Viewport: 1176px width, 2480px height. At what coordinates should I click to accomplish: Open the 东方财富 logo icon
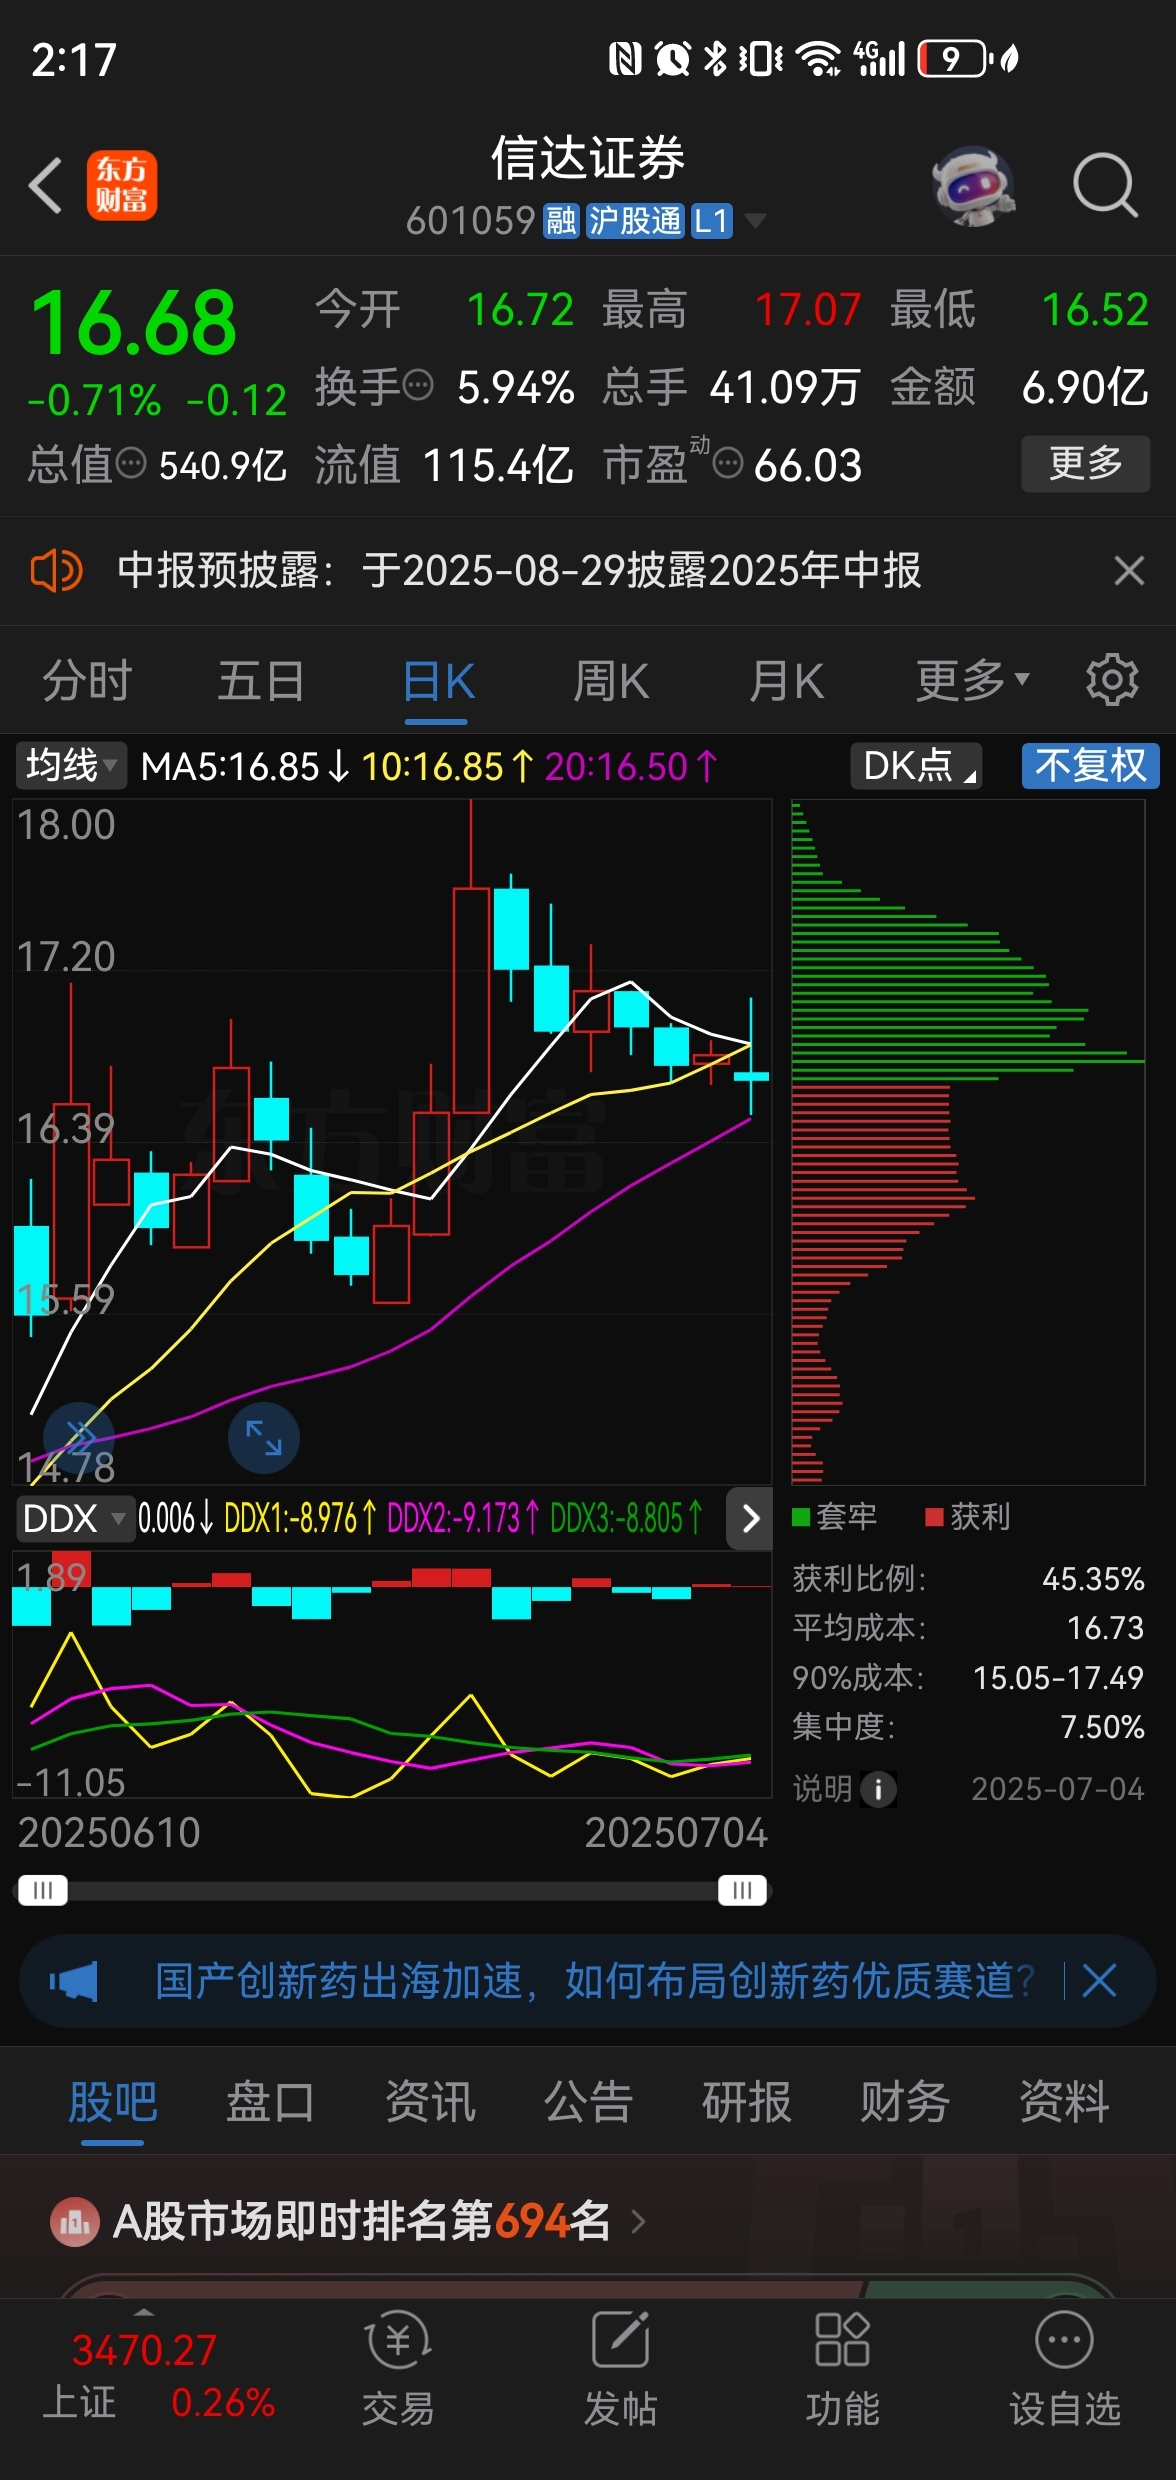pyautogui.click(x=122, y=185)
